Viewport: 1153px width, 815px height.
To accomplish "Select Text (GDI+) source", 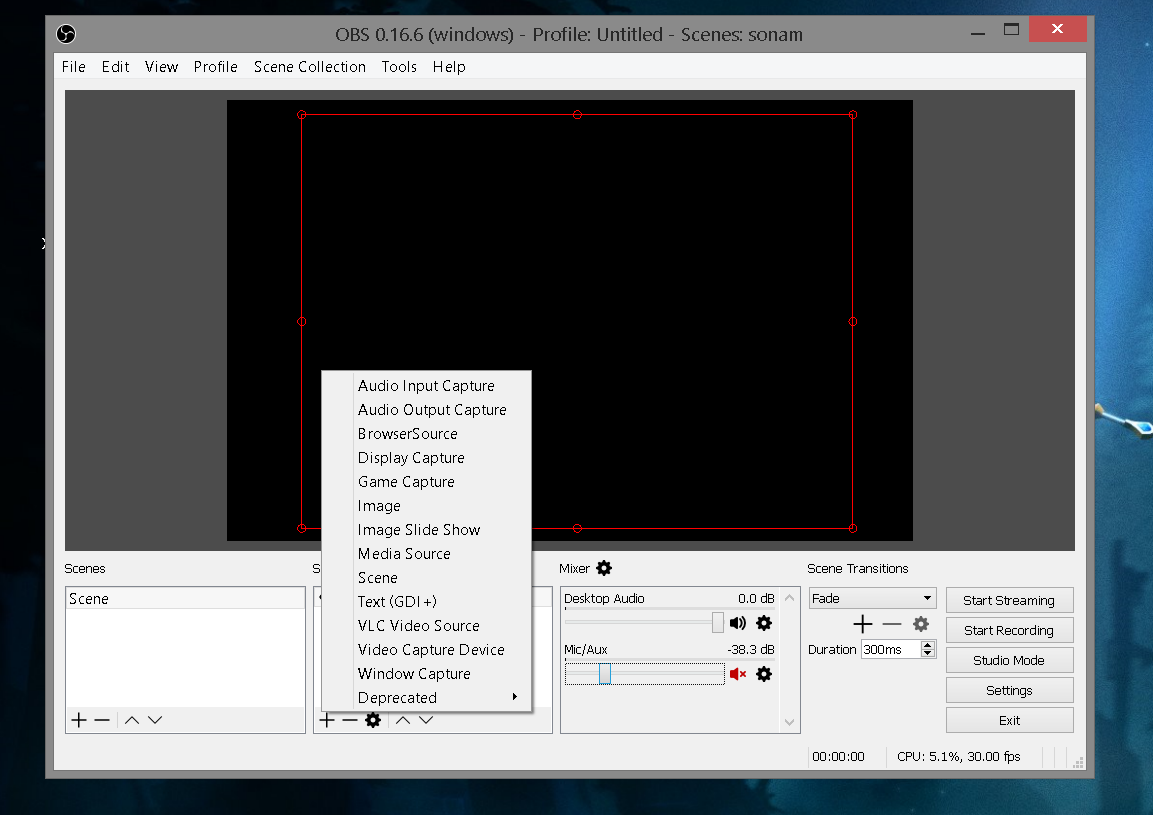I will (426, 602).
